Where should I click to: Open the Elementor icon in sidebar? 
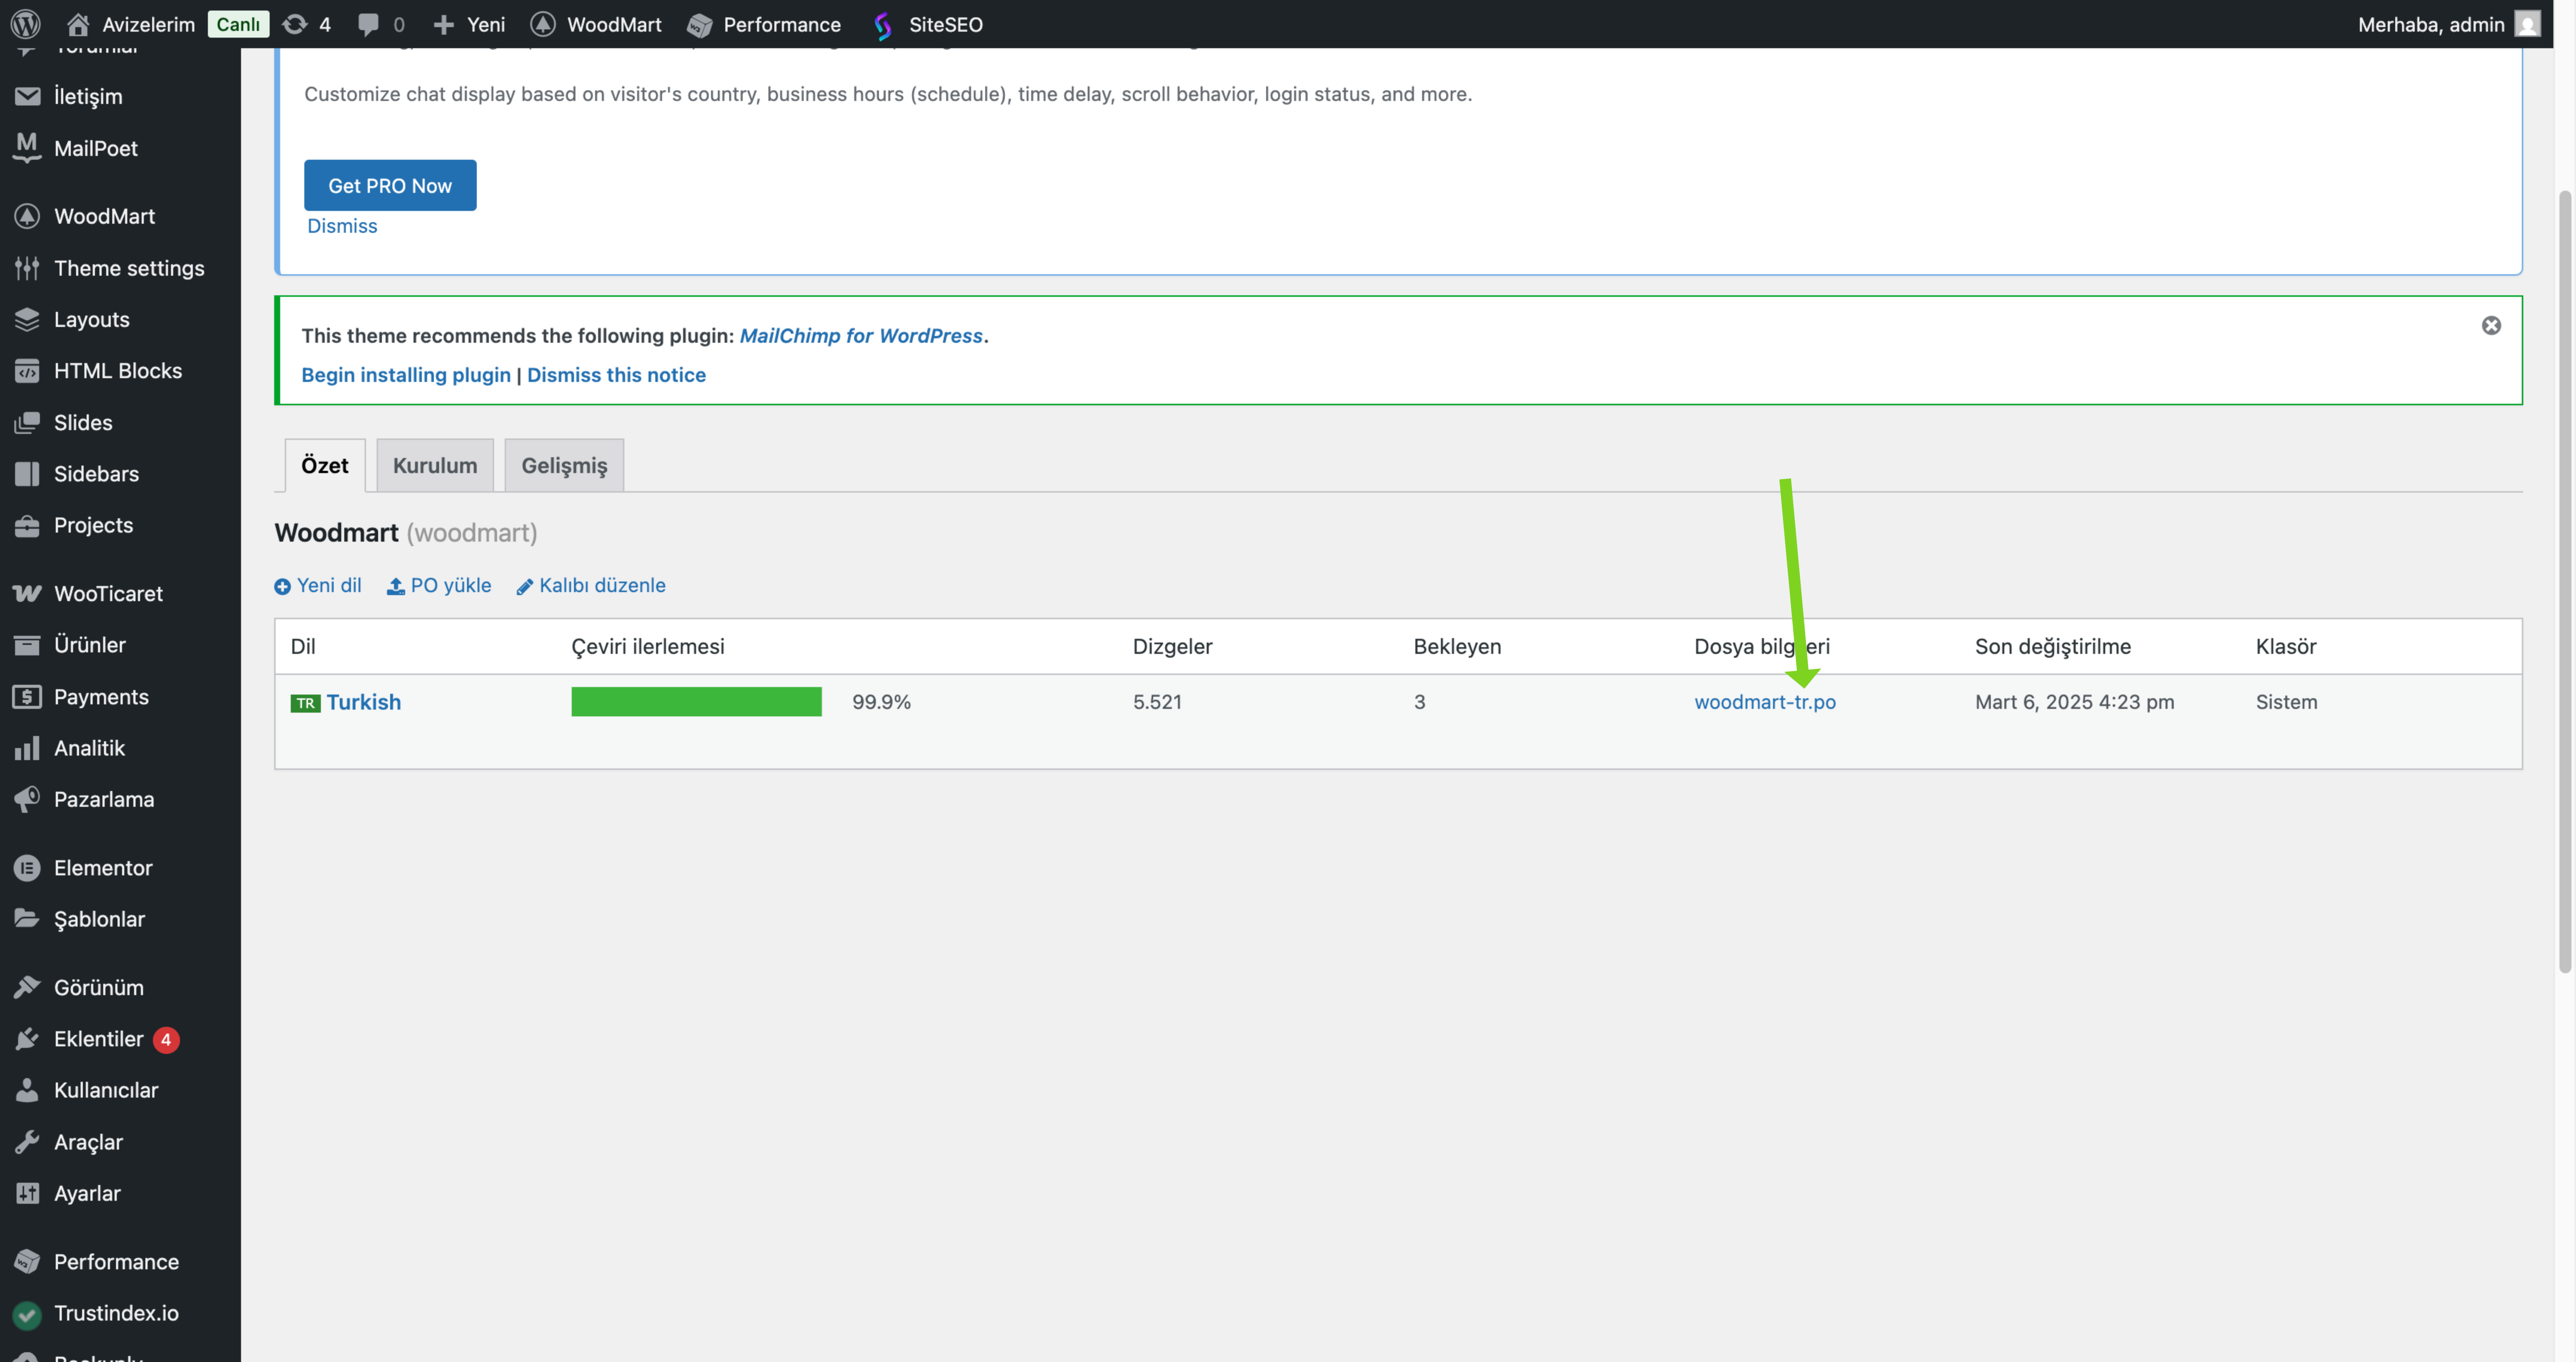[27, 868]
